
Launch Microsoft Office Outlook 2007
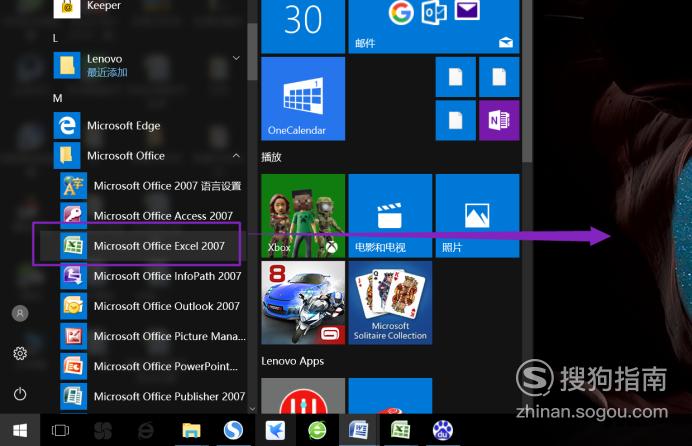coord(153,306)
